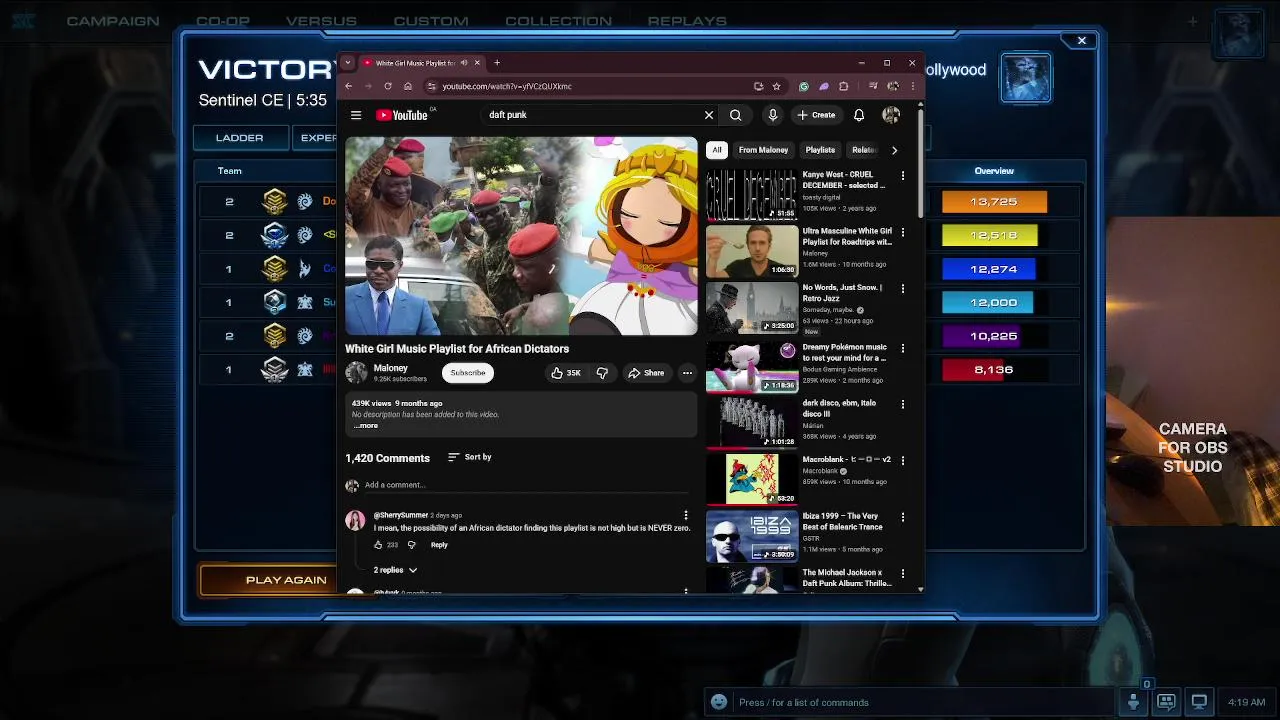Clear the 'daft punk' search text

coord(709,115)
